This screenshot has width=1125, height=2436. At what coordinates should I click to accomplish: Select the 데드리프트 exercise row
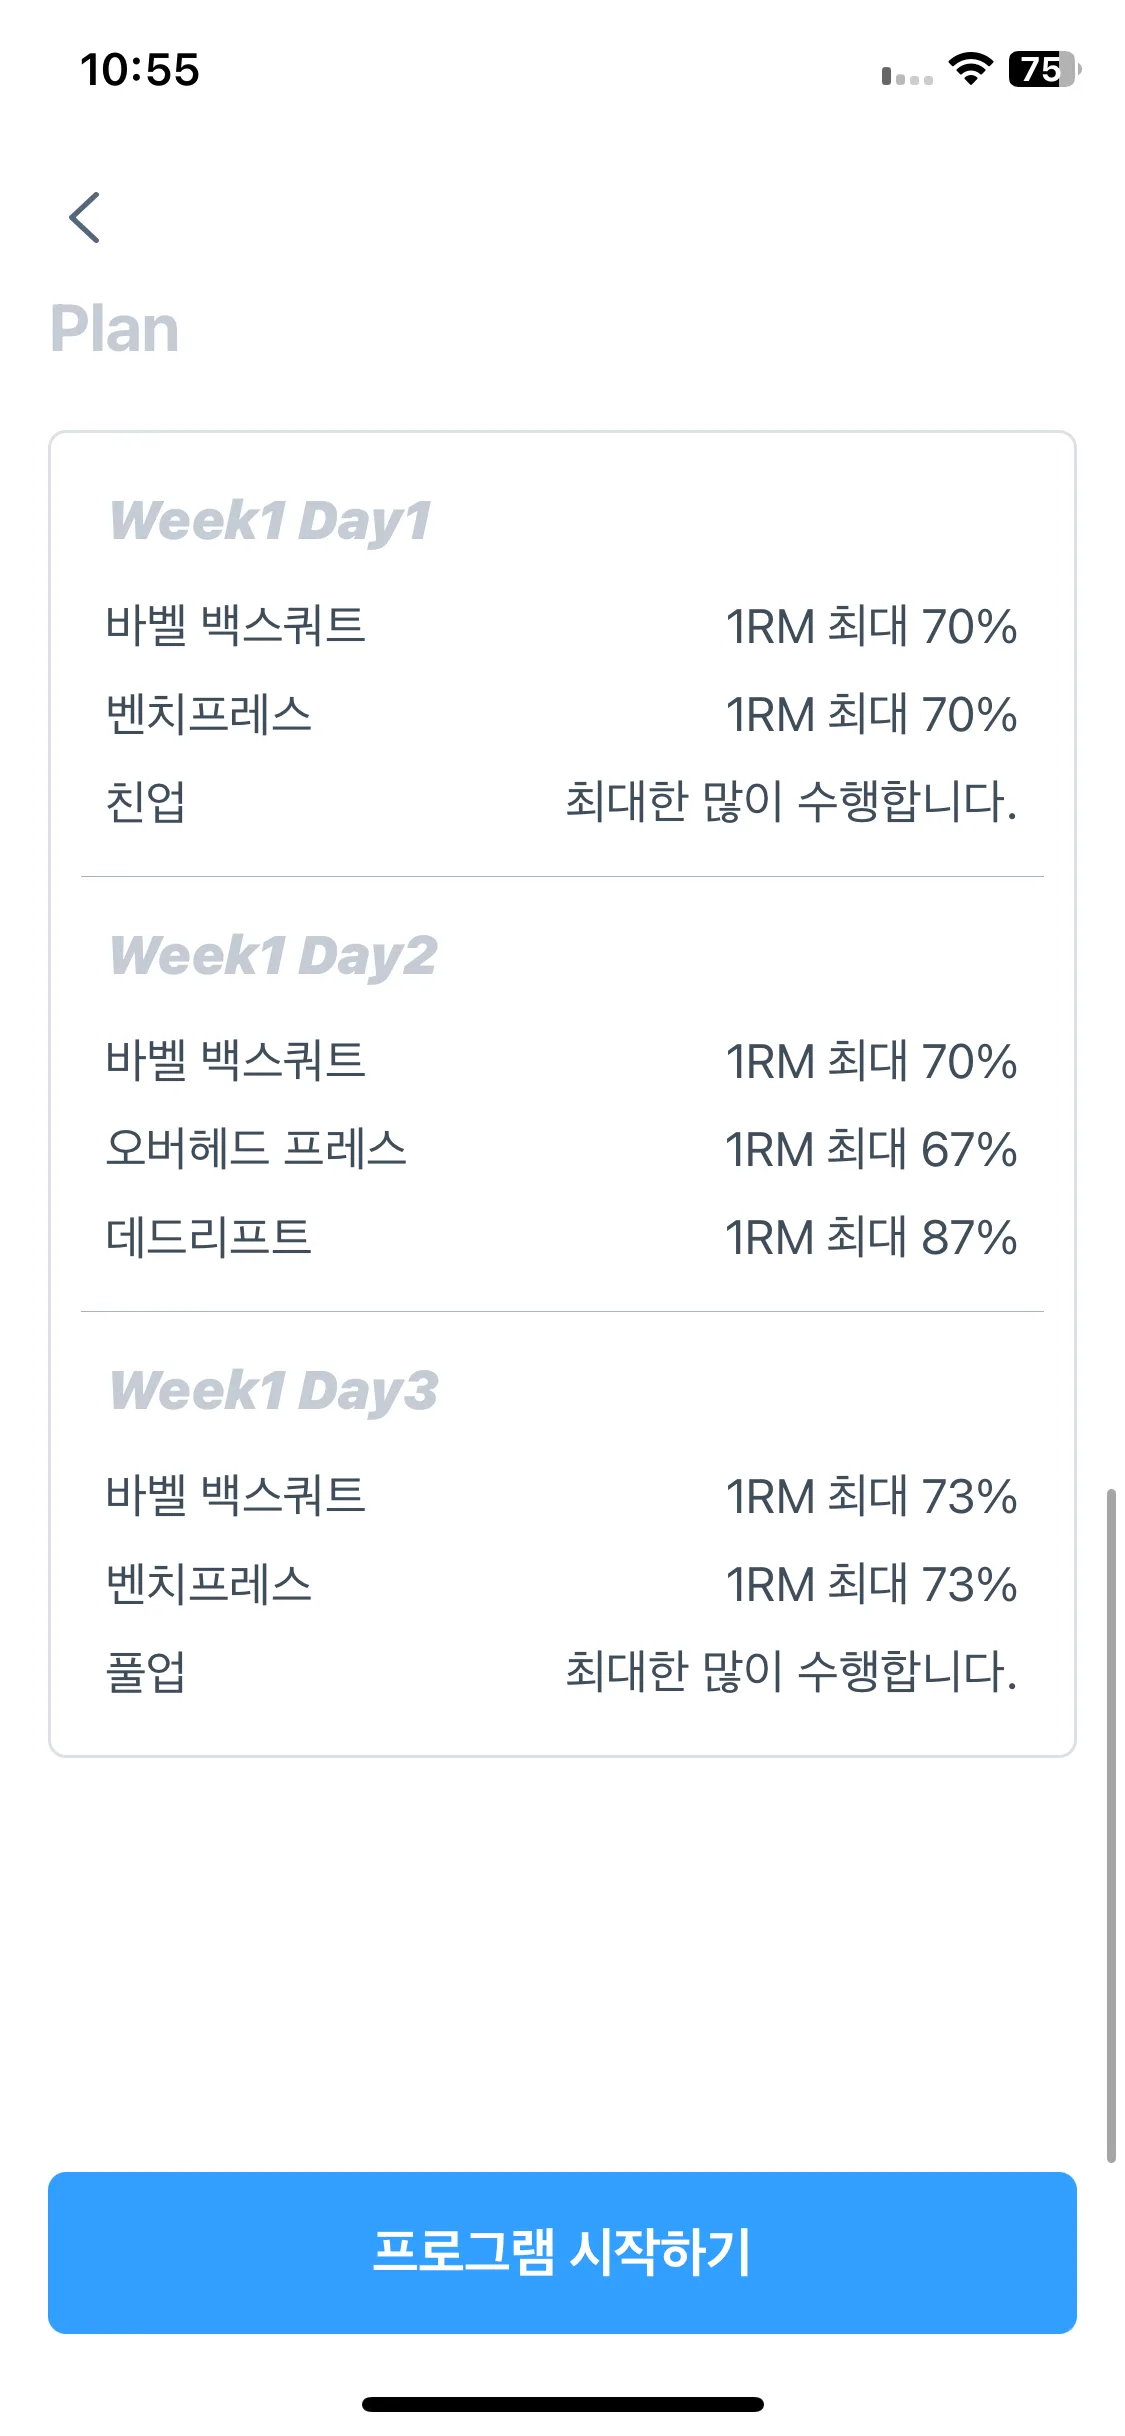click(x=562, y=1237)
